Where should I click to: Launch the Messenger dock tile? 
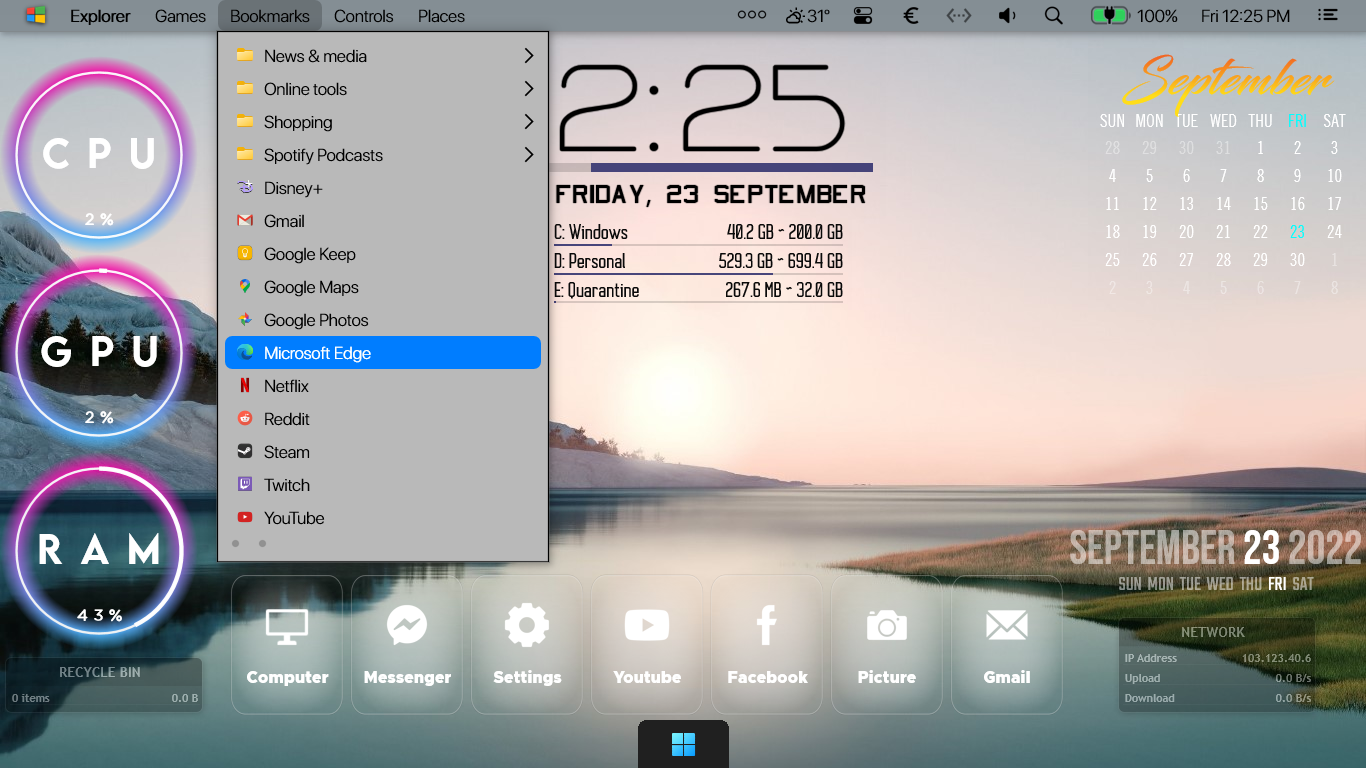click(407, 645)
